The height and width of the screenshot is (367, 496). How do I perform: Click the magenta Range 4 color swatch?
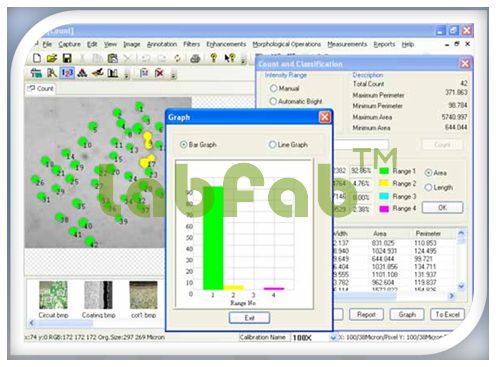[x=384, y=209]
